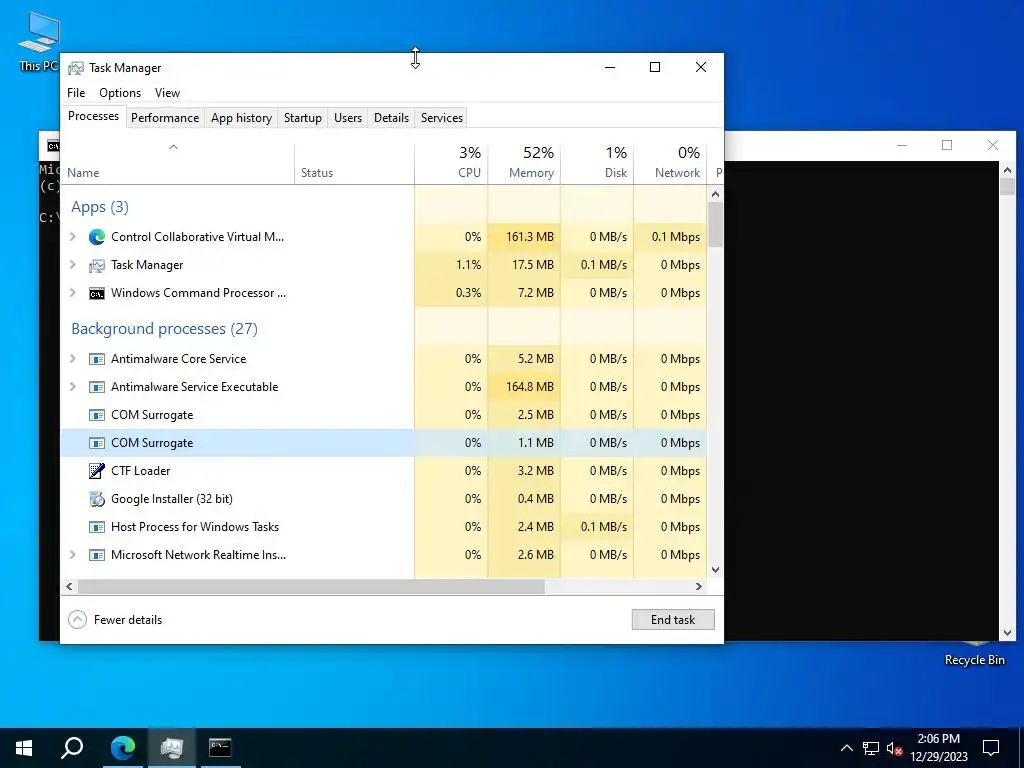Switch to the Performance tab

[165, 118]
